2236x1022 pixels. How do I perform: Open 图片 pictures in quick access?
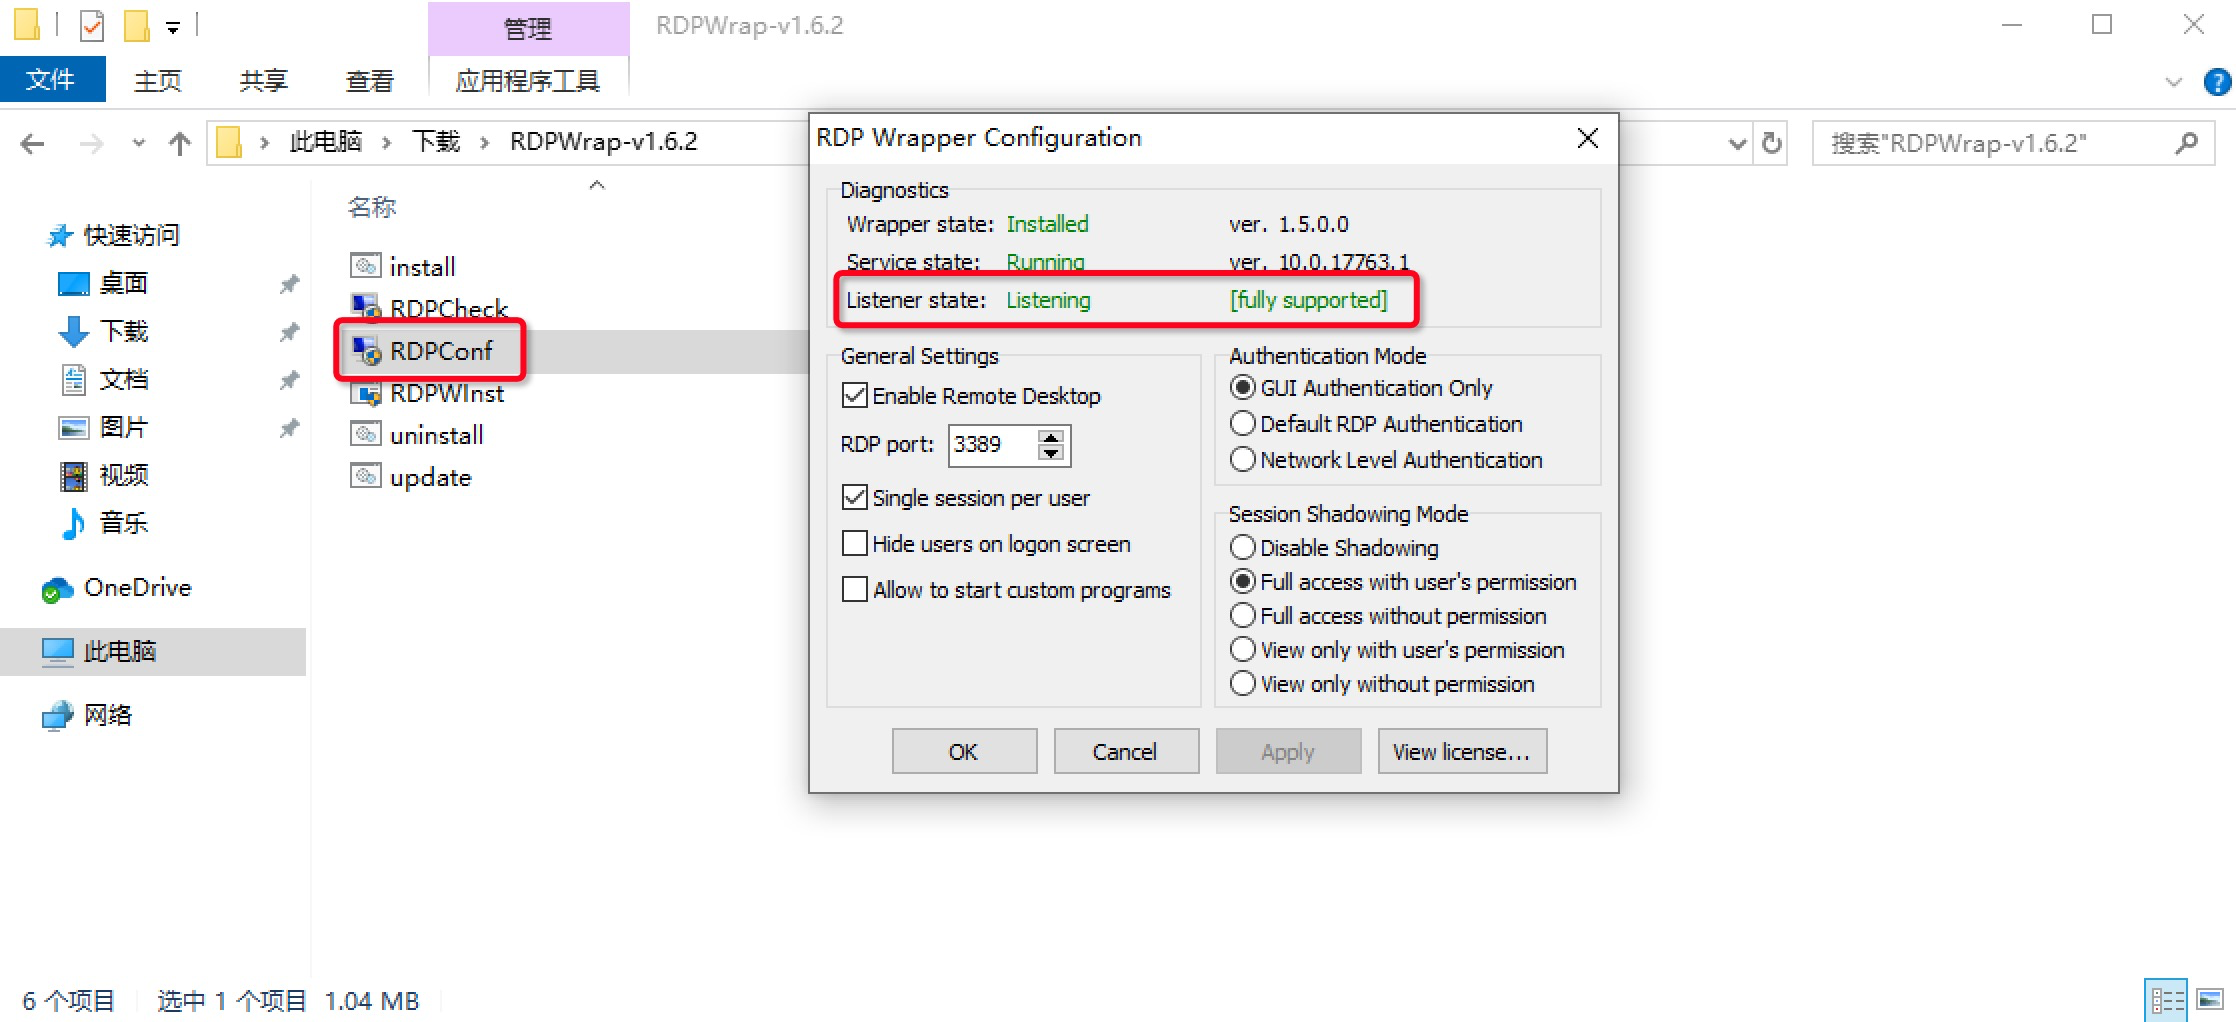[x=103, y=427]
